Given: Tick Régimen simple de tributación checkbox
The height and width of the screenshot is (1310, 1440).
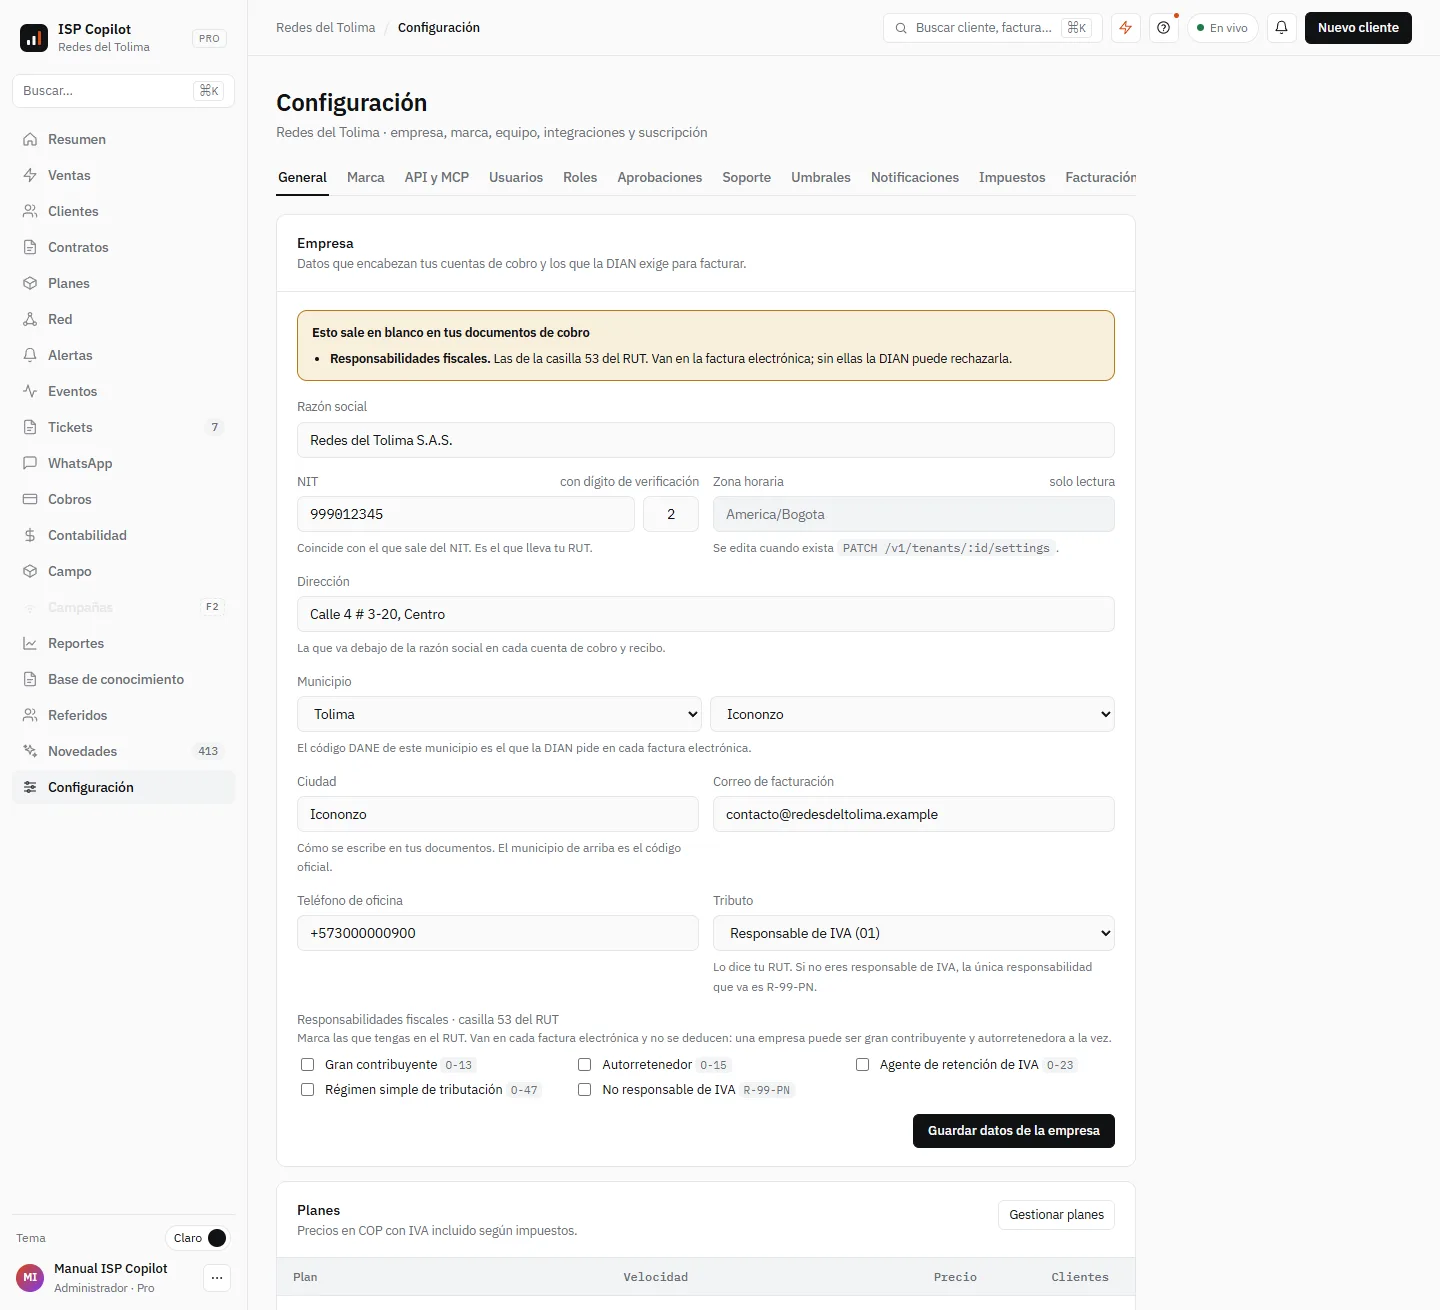Looking at the screenshot, I should point(308,1090).
